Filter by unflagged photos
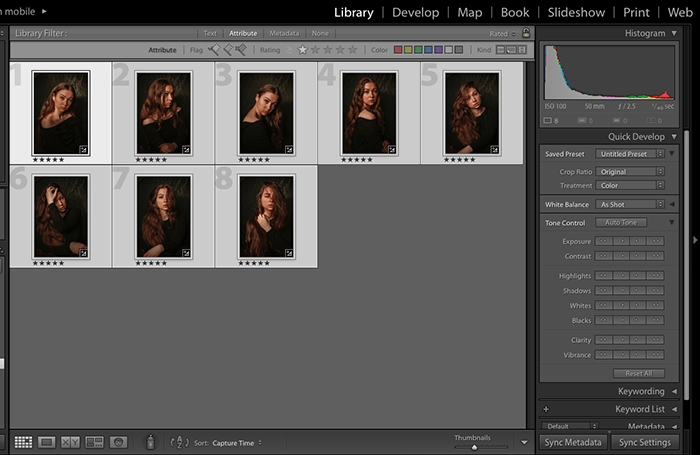Viewport: 700px width, 455px height. point(228,50)
